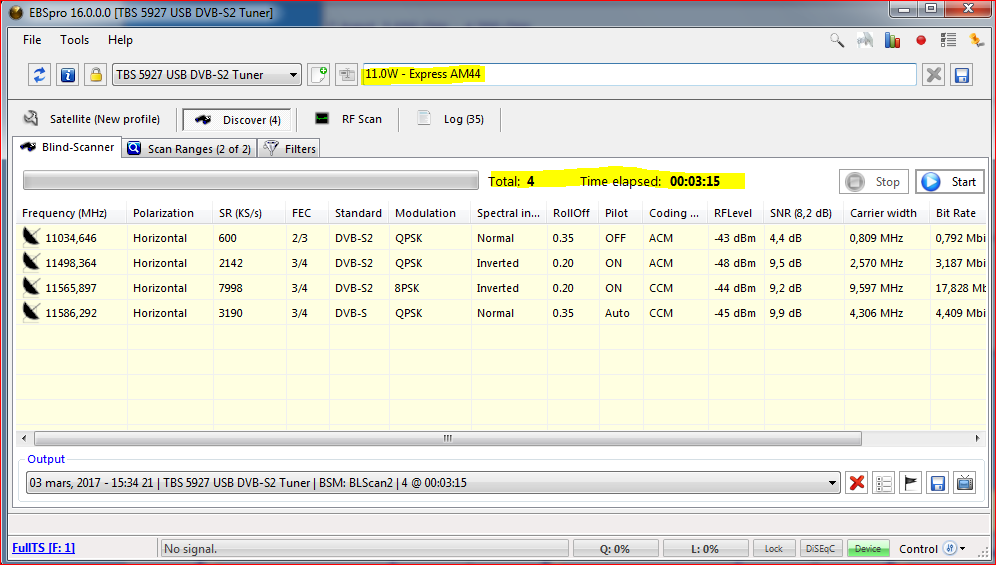Open the bar chart spectrum icon
The image size is (996, 565).
(x=893, y=41)
